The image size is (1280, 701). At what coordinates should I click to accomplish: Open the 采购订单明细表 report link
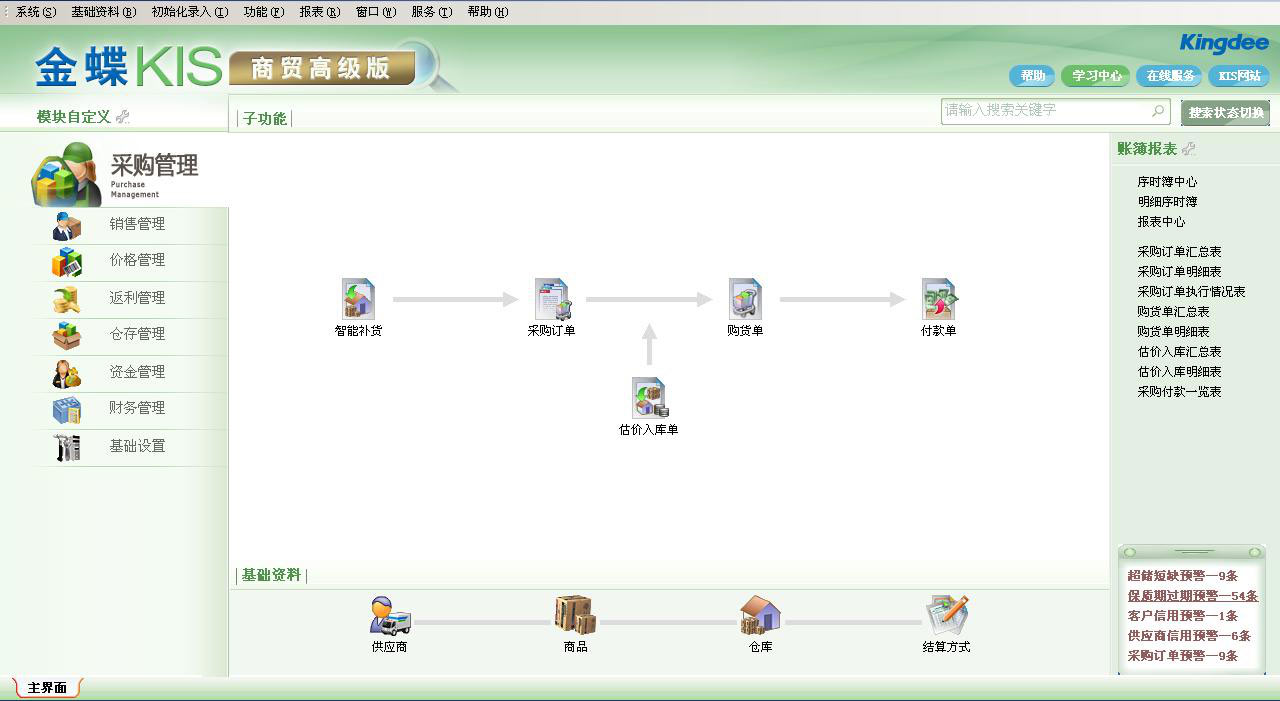pos(1179,272)
